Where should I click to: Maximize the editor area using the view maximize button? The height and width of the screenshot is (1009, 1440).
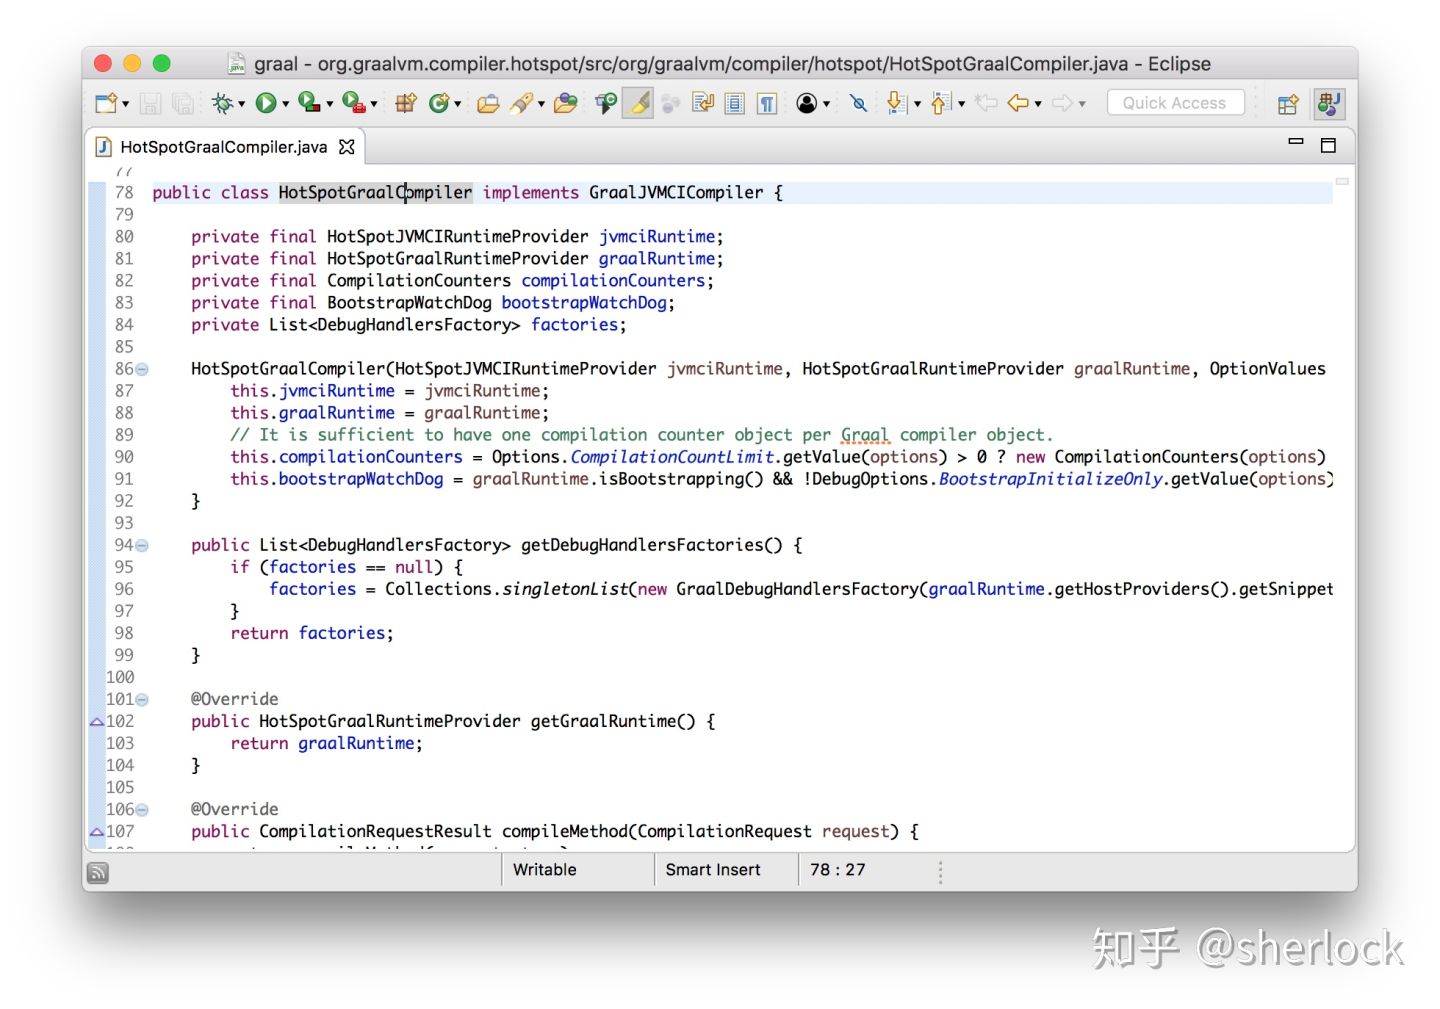[x=1328, y=145]
